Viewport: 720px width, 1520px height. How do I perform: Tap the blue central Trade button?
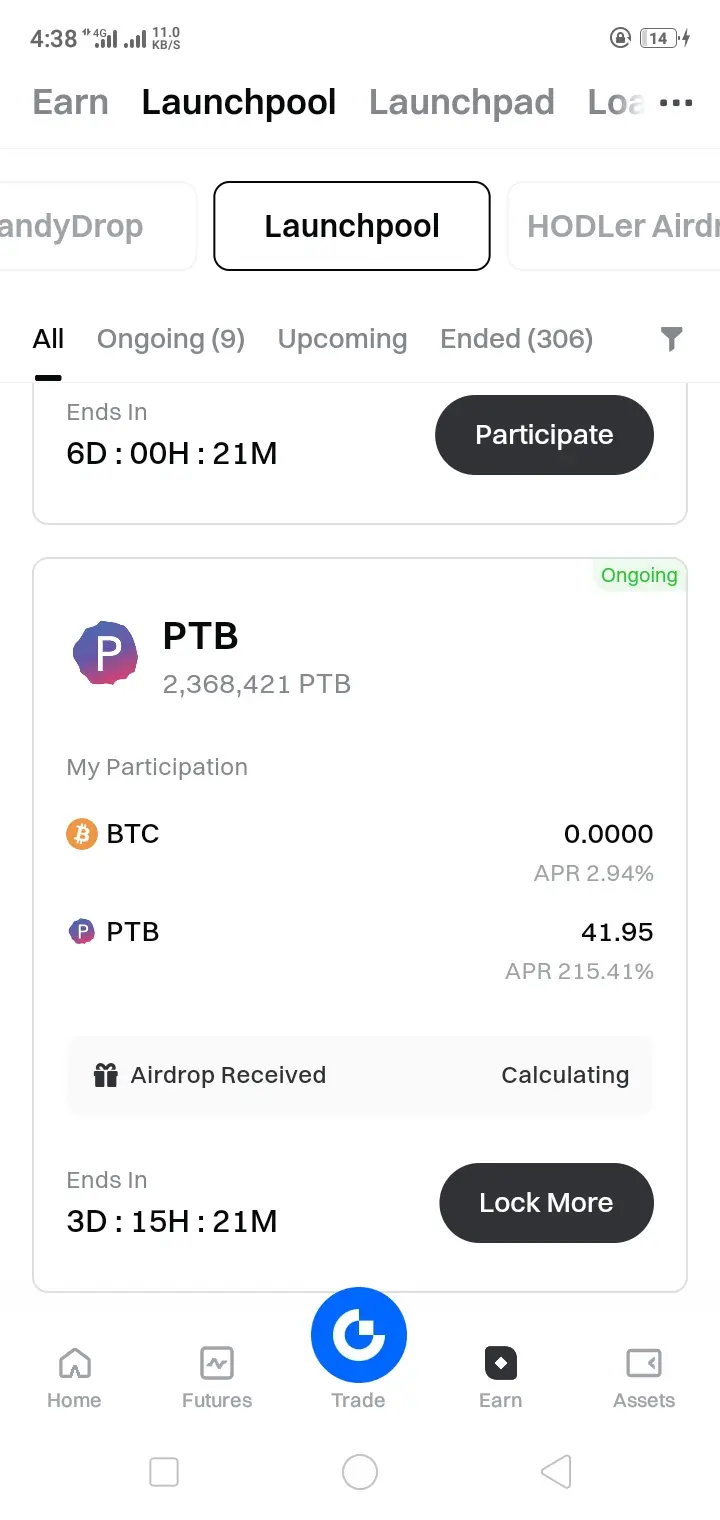click(x=359, y=1336)
